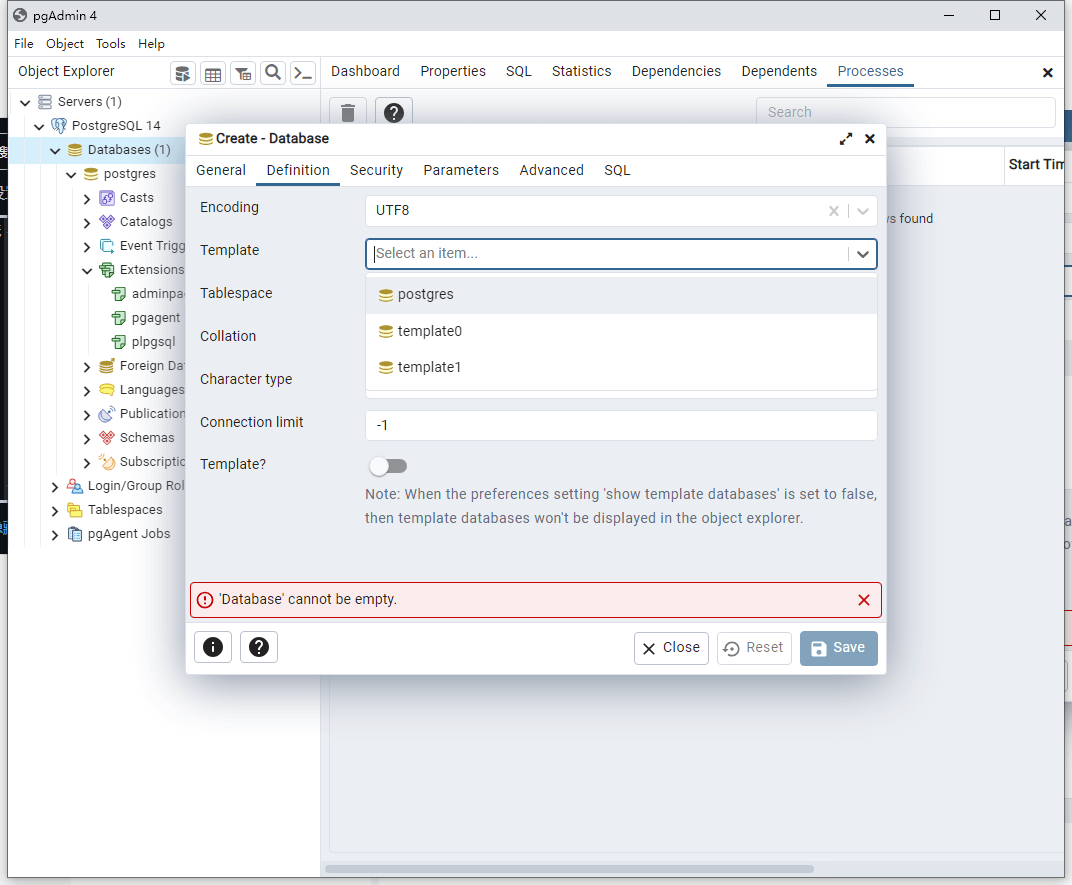Open the Tools menu
This screenshot has width=1072, height=885.
(111, 44)
